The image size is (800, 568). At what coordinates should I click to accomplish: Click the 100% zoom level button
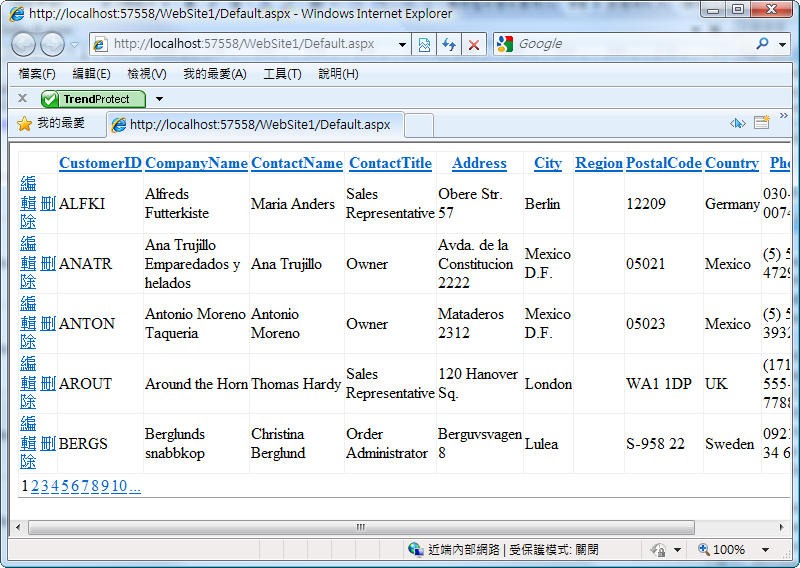(721, 549)
